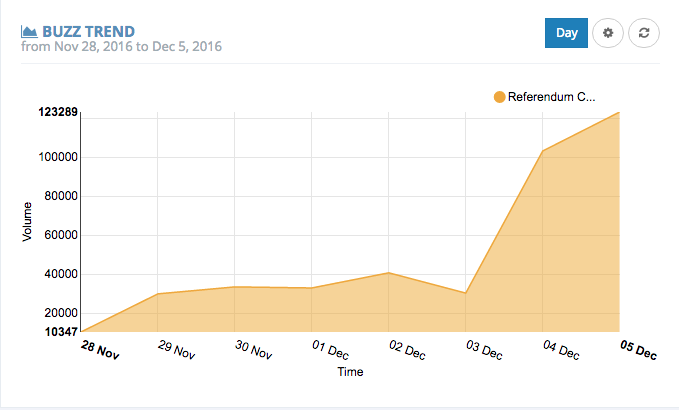Click the Volume axis title
This screenshot has height=410, width=679.
pos(27,222)
